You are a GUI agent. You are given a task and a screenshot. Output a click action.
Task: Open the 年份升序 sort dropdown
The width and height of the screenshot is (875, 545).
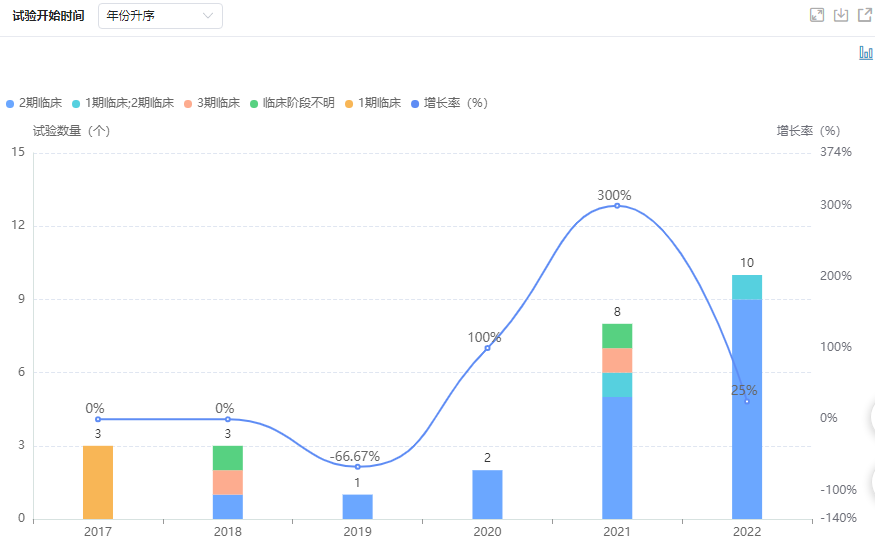160,16
